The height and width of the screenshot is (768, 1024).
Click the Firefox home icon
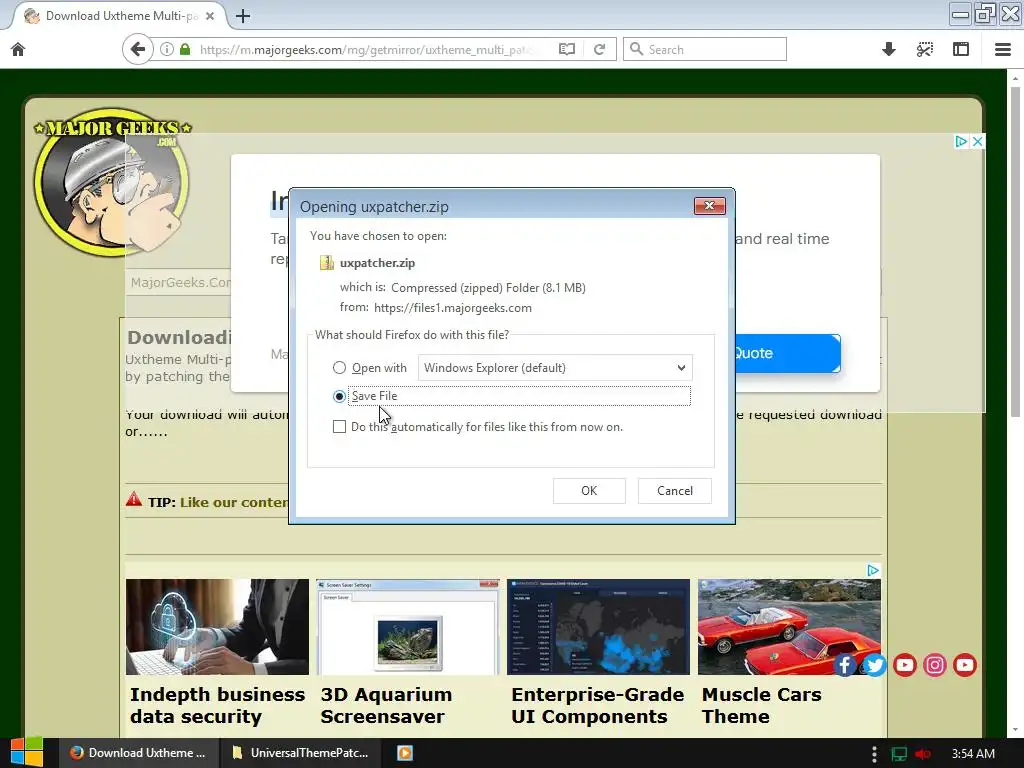click(18, 50)
